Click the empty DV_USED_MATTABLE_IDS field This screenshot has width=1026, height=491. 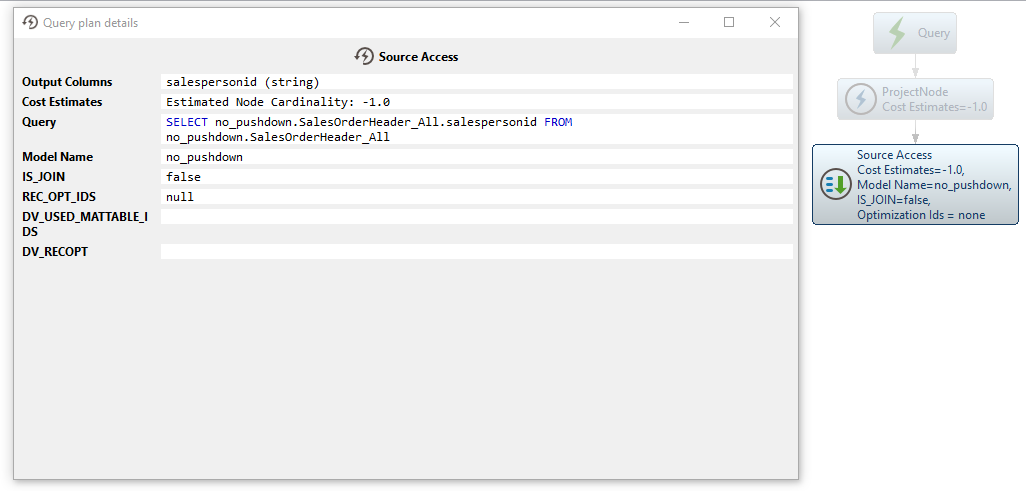click(x=476, y=217)
